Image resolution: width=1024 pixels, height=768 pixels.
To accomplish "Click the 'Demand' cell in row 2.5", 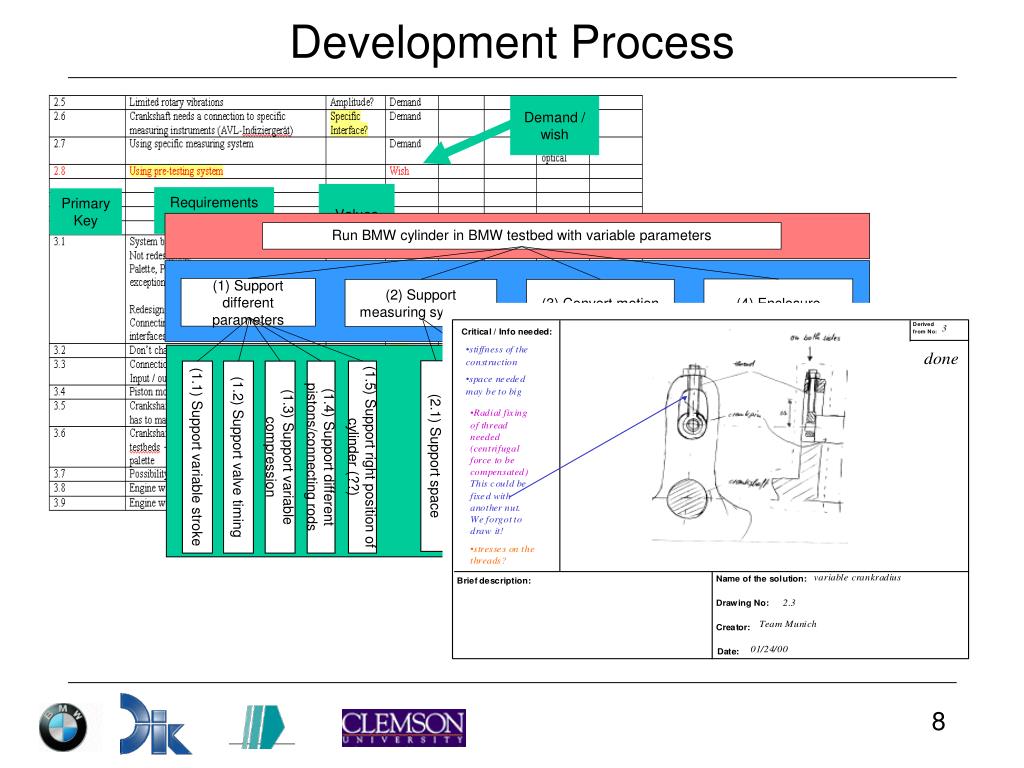I will pos(411,103).
